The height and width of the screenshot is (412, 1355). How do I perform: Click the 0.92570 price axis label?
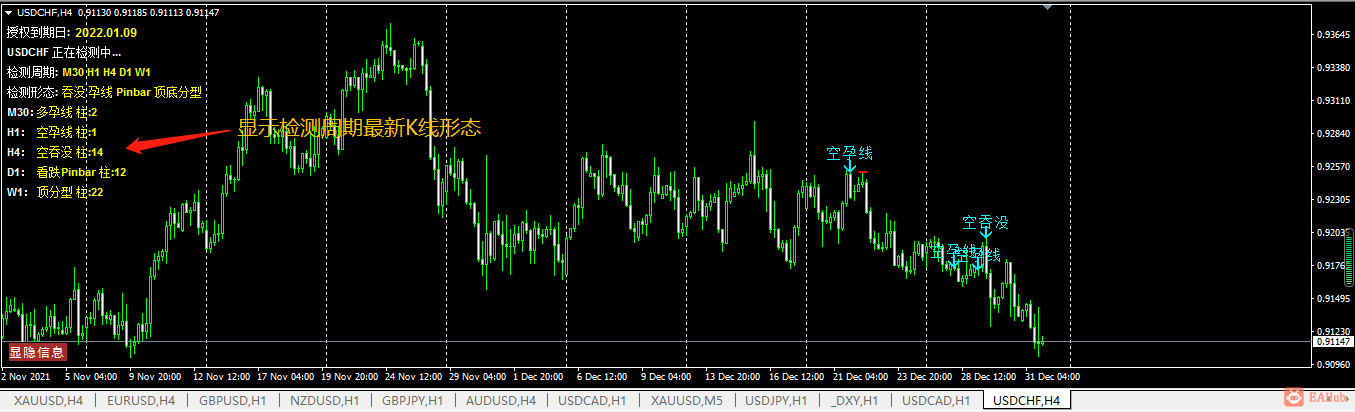coord(1334,167)
